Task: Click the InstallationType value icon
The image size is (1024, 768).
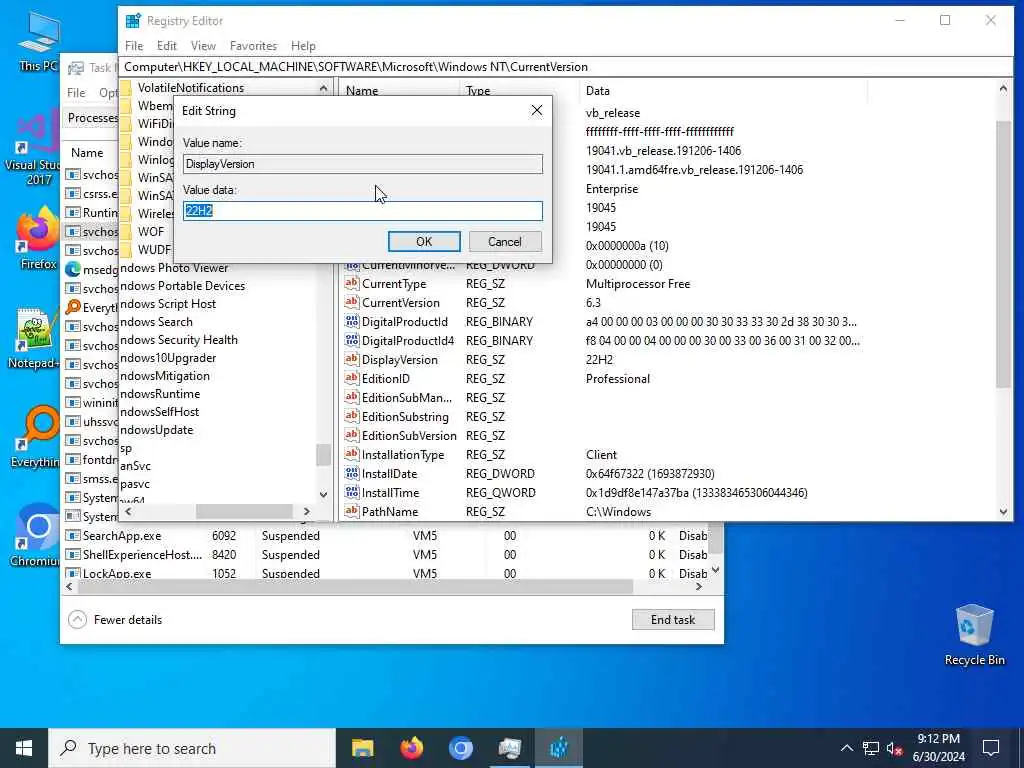Action: click(x=352, y=454)
